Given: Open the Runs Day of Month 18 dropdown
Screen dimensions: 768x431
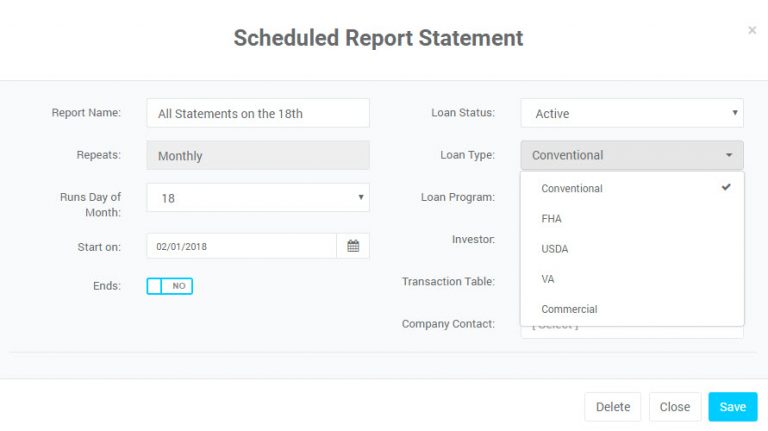Looking at the screenshot, I should click(x=258, y=198).
